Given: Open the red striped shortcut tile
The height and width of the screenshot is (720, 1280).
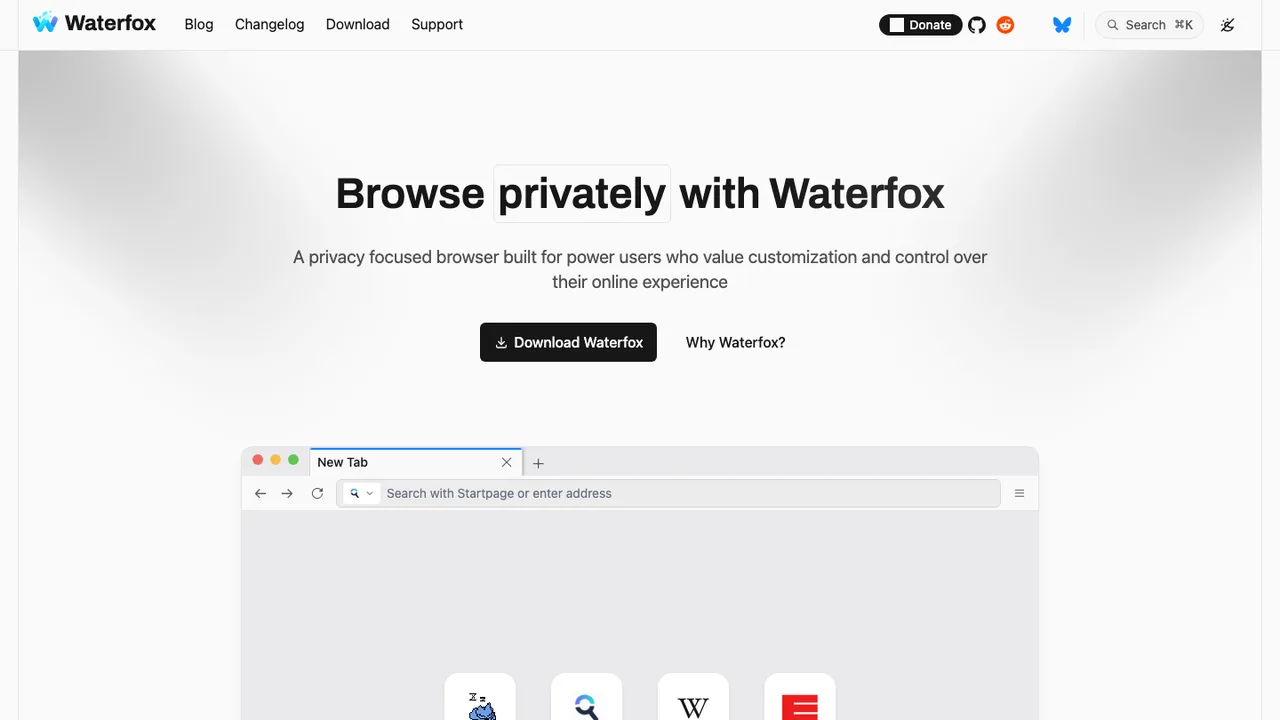Looking at the screenshot, I should tap(800, 697).
